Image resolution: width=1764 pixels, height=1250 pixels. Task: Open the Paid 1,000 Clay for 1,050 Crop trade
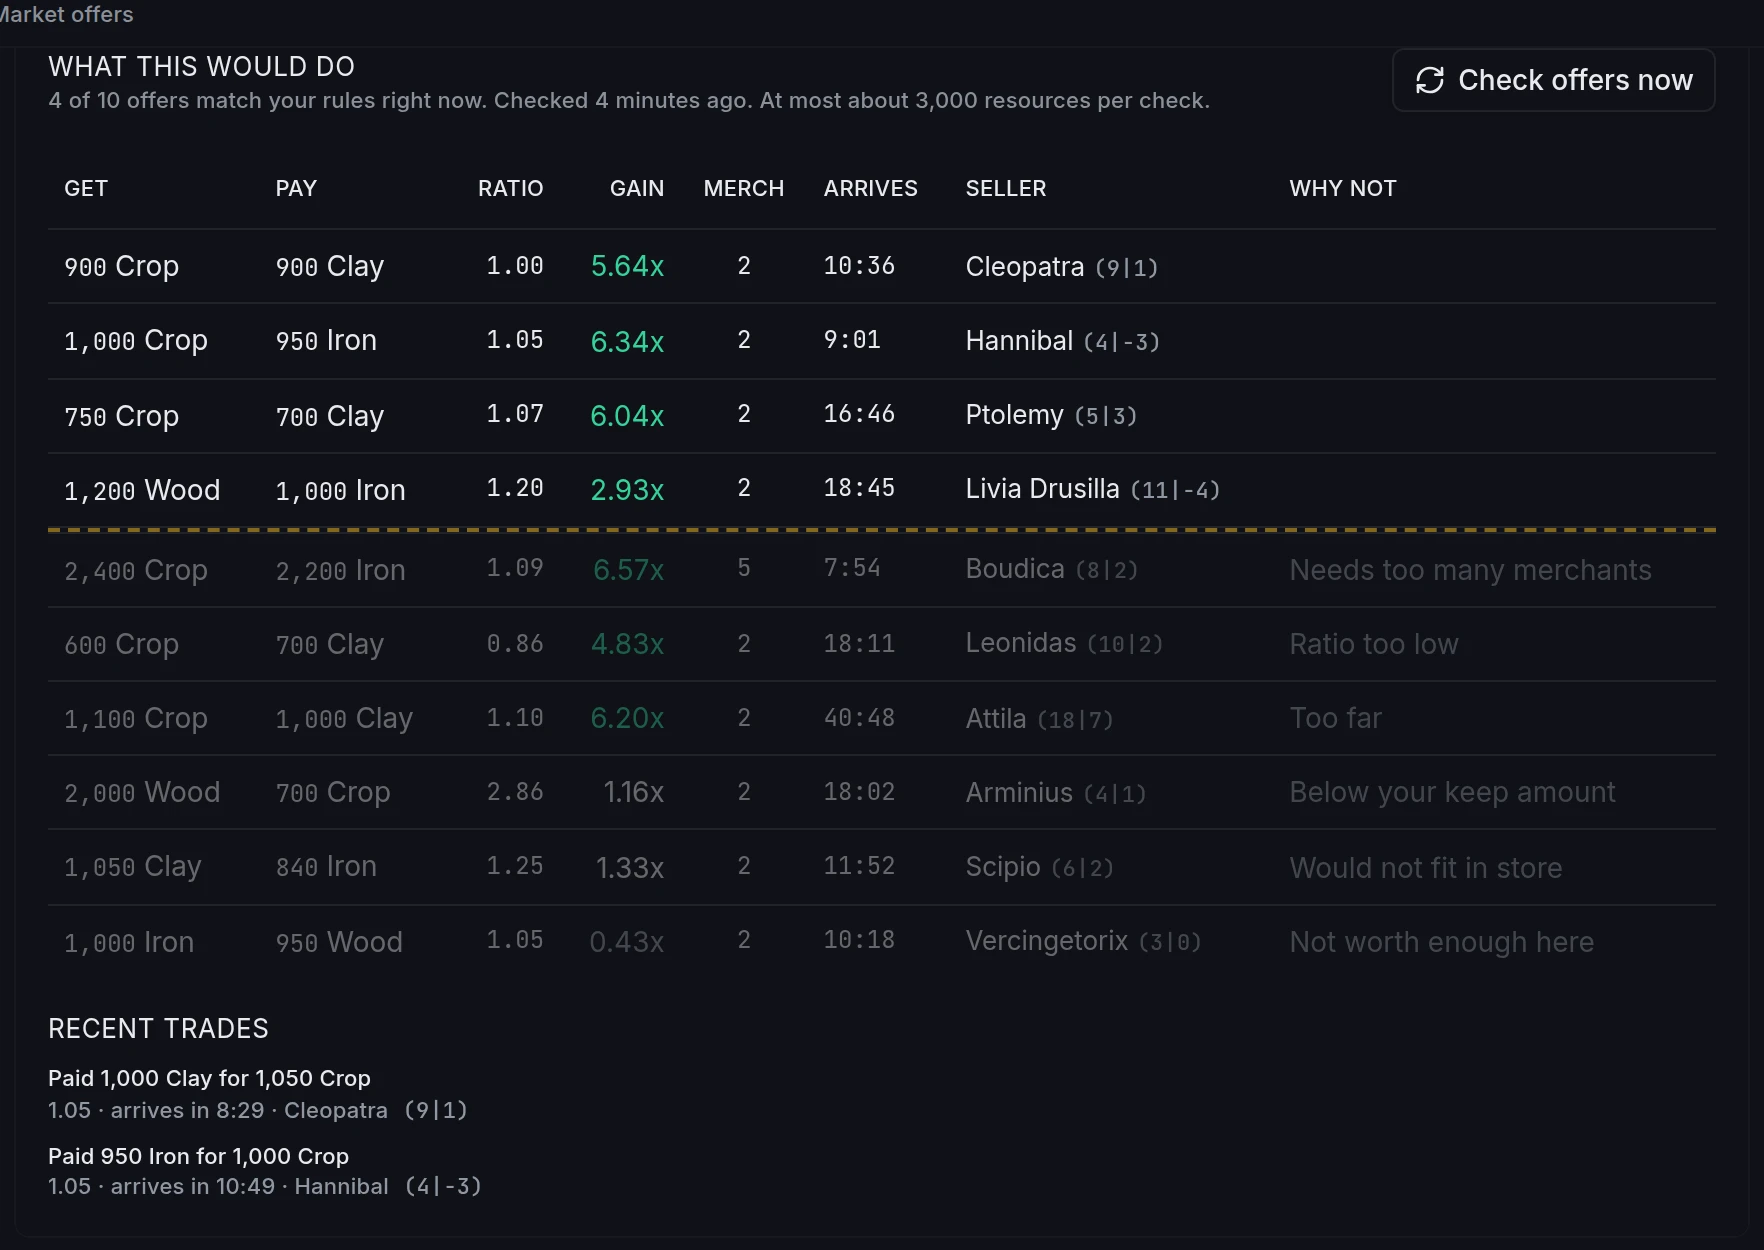209,1078
